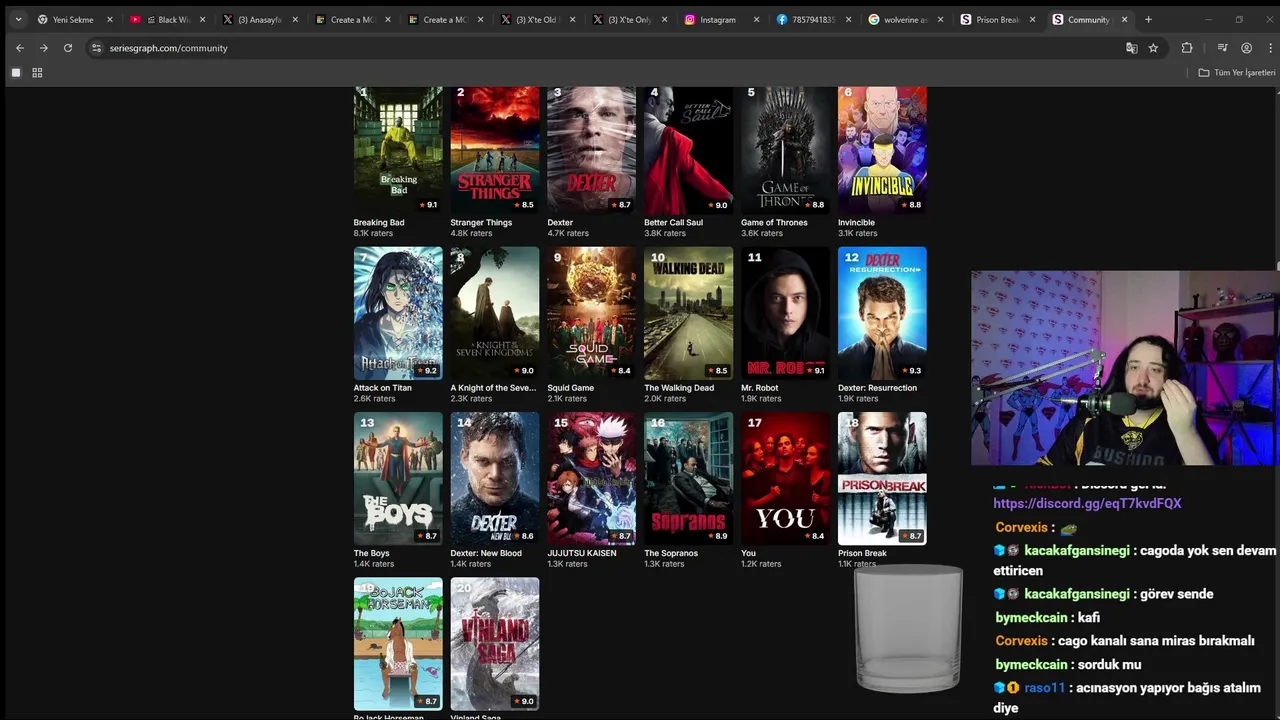Open the Stranger Things poster
1280x720 pixels.
point(495,149)
